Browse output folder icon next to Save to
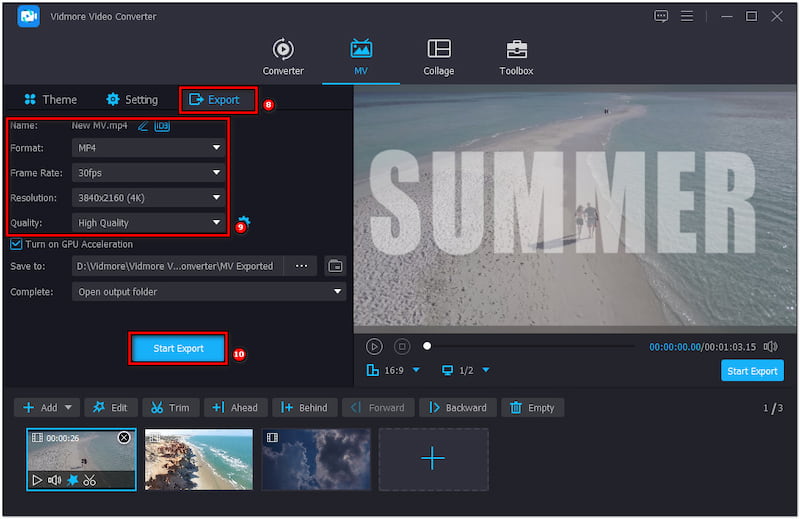Screen dimensions: 800x519 tap(335, 266)
